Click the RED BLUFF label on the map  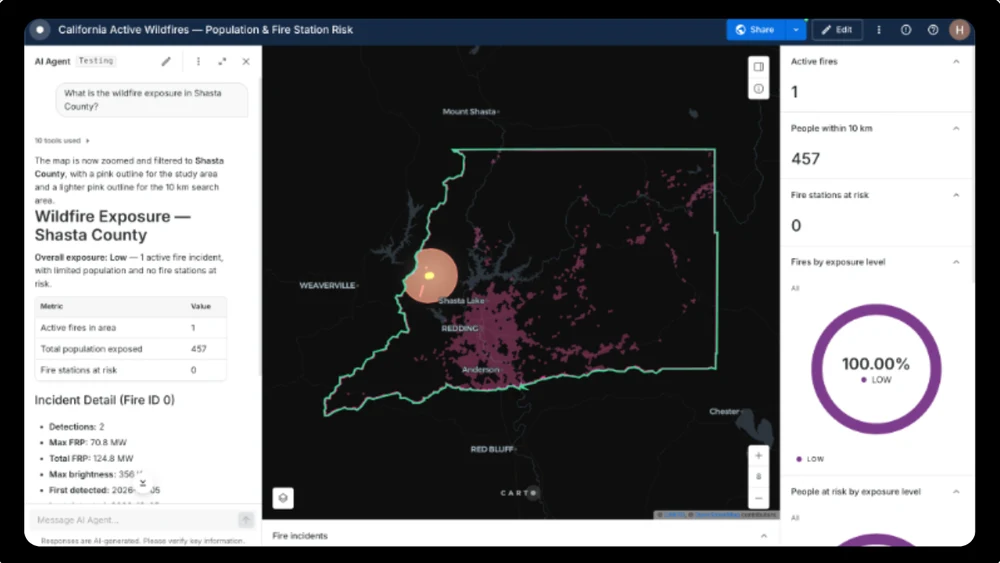[x=492, y=449]
